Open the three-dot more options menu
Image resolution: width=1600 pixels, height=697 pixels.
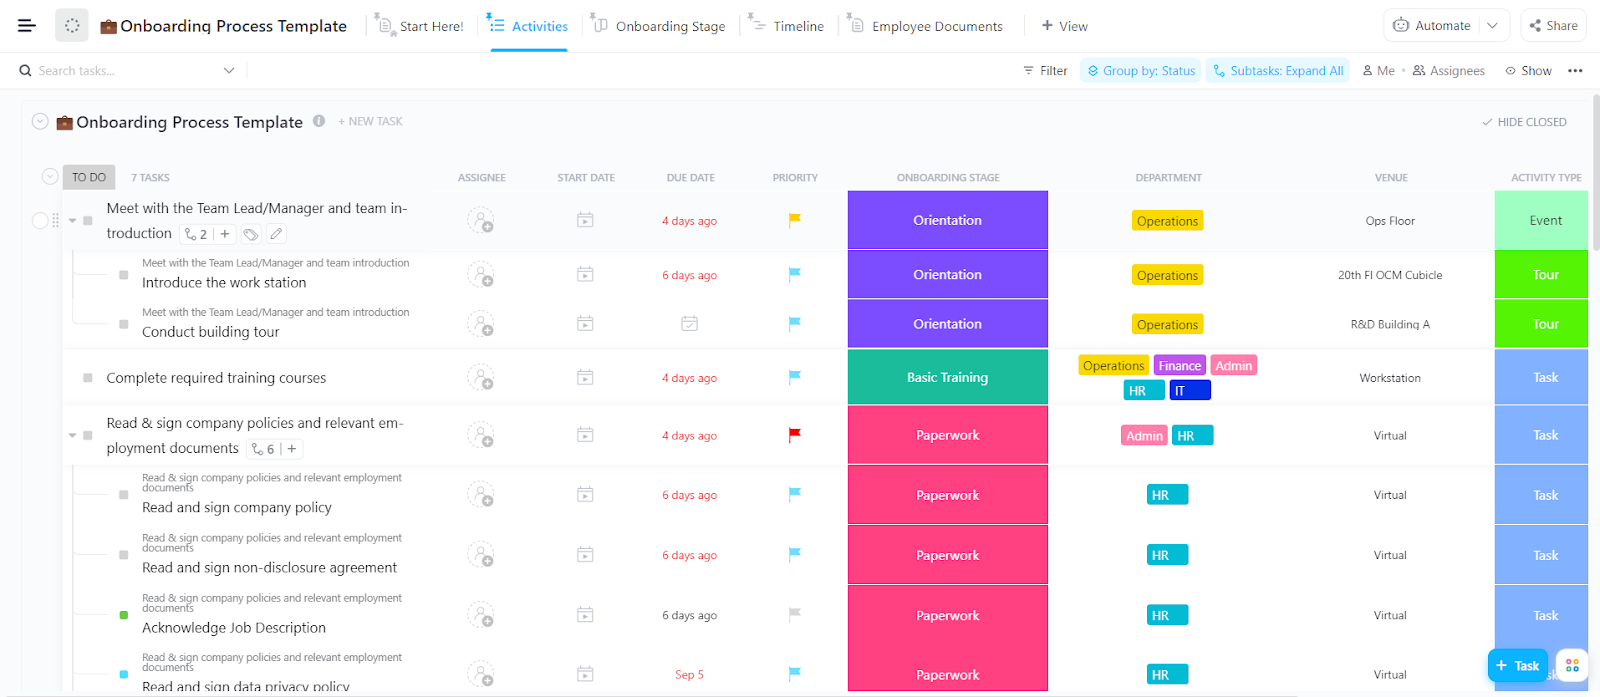[x=1575, y=71]
